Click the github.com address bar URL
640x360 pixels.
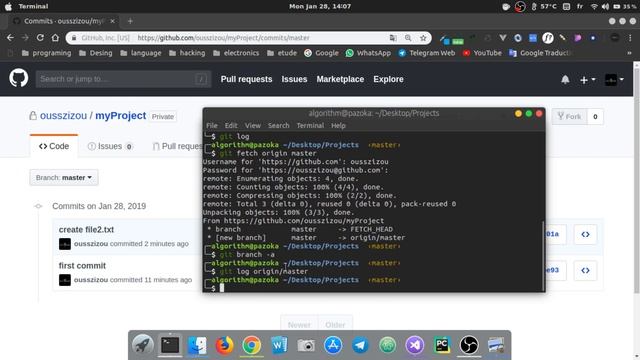[223, 38]
